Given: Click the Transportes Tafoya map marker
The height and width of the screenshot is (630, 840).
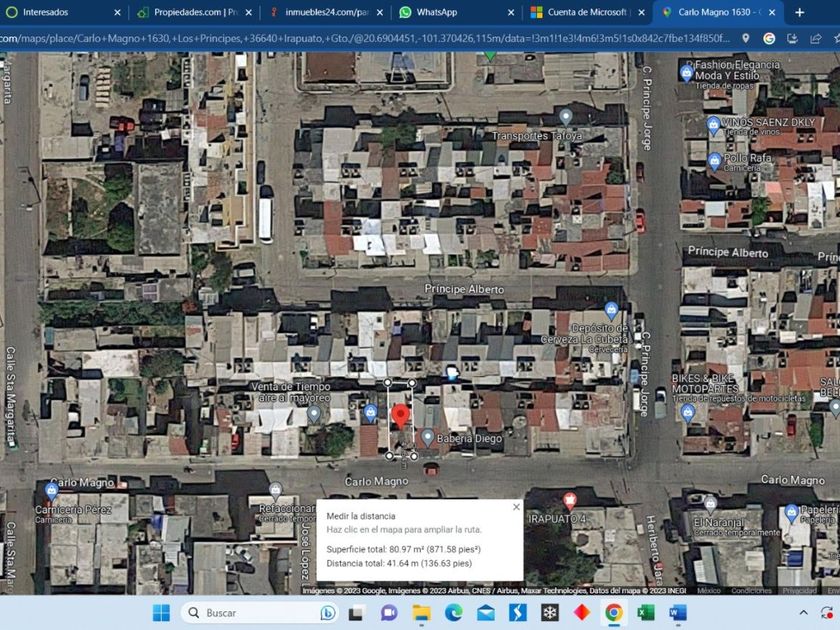Looking at the screenshot, I should tap(566, 116).
